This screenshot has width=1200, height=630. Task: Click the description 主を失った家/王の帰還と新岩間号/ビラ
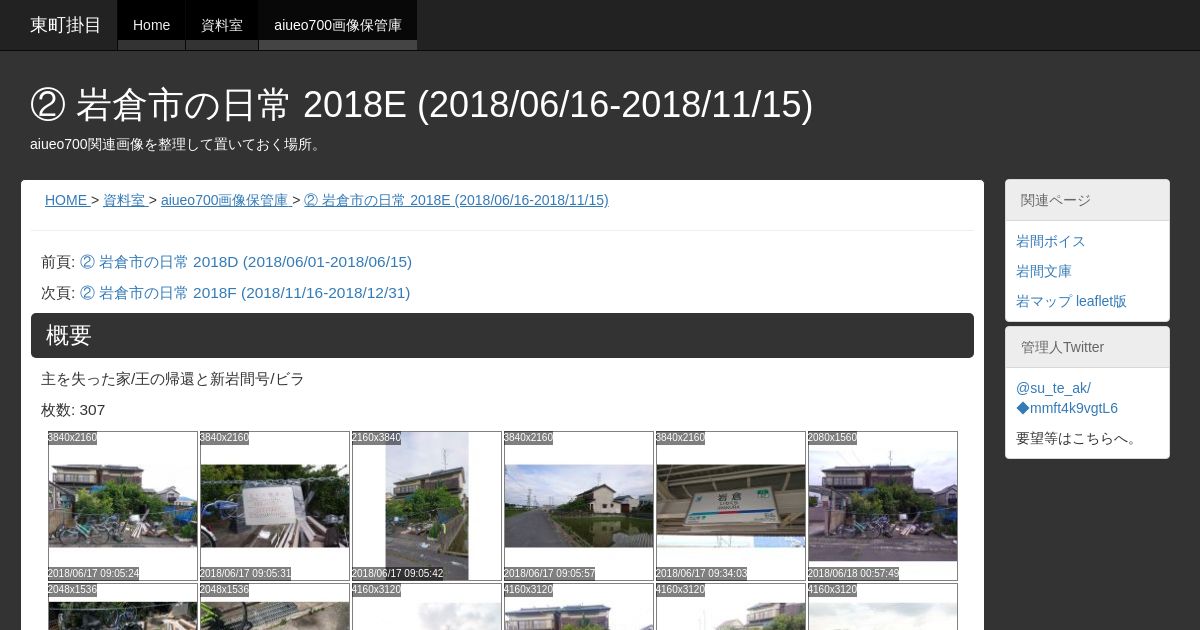pos(173,379)
